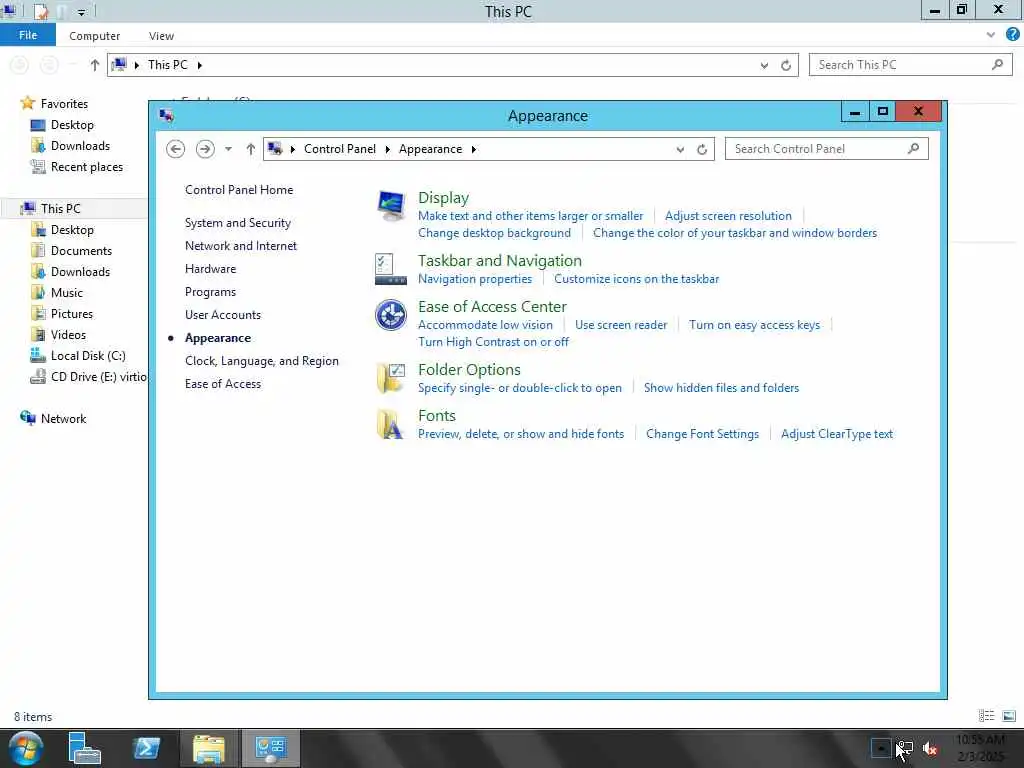Select Control Panel taskbar button

pyautogui.click(x=270, y=748)
